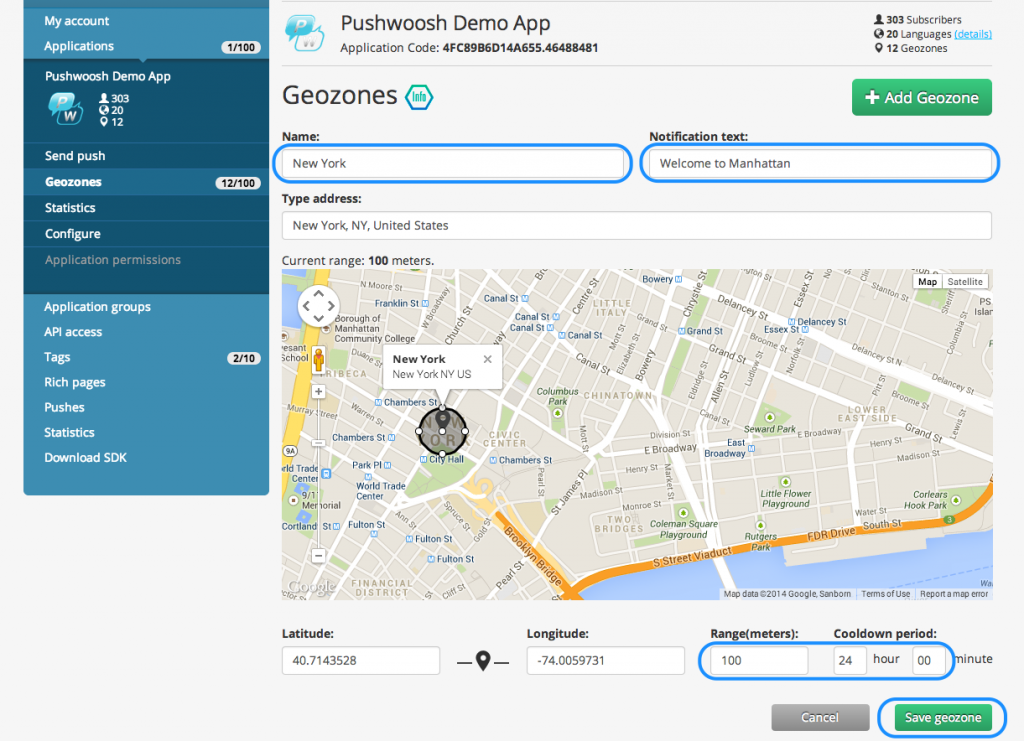Open the languages details link
1024x741 pixels.
pyautogui.click(x=972, y=34)
